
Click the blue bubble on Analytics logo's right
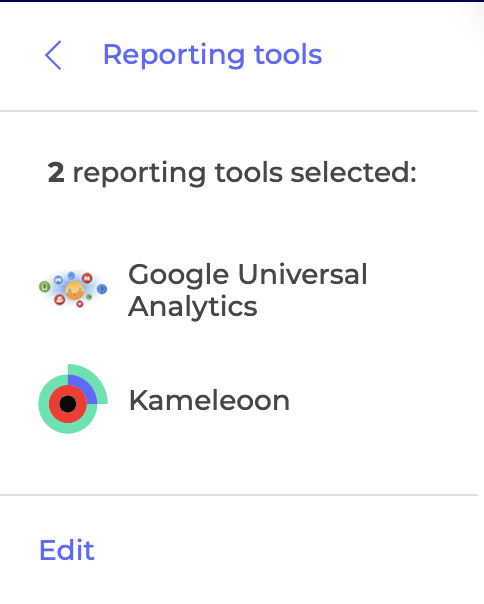102,289
